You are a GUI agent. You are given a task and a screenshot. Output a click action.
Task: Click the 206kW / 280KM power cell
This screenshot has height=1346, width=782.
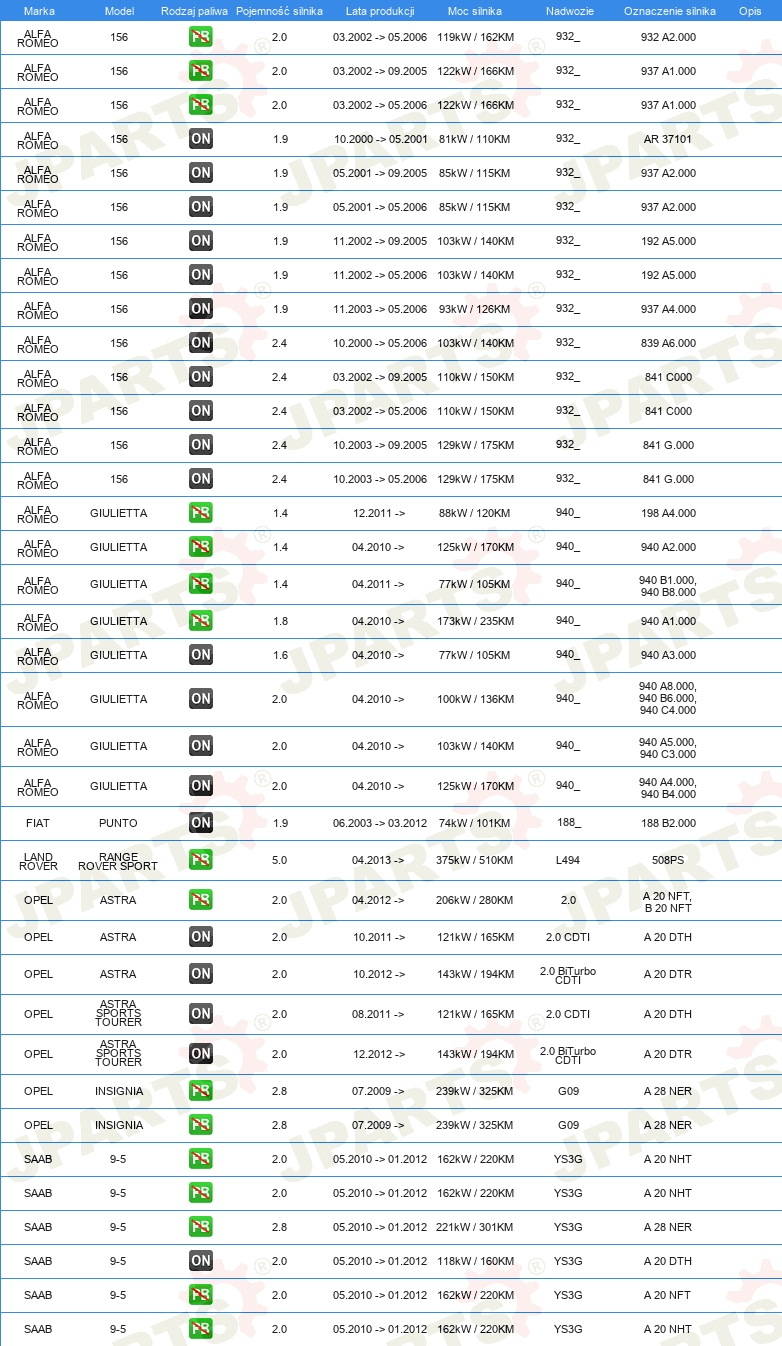click(x=474, y=900)
